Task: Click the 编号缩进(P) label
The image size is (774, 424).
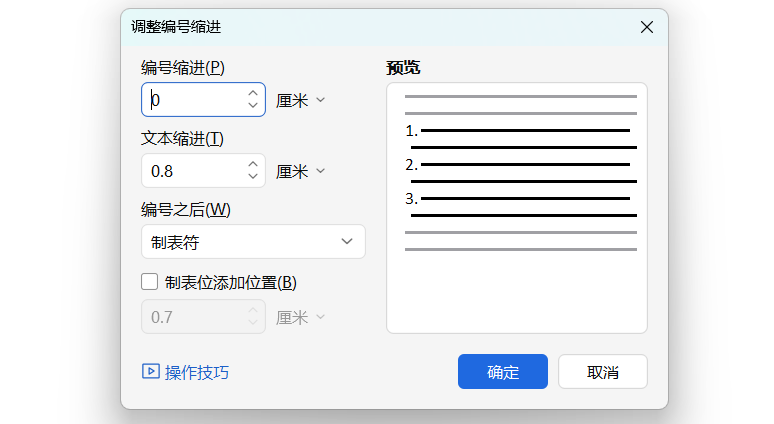Action: coord(183,67)
